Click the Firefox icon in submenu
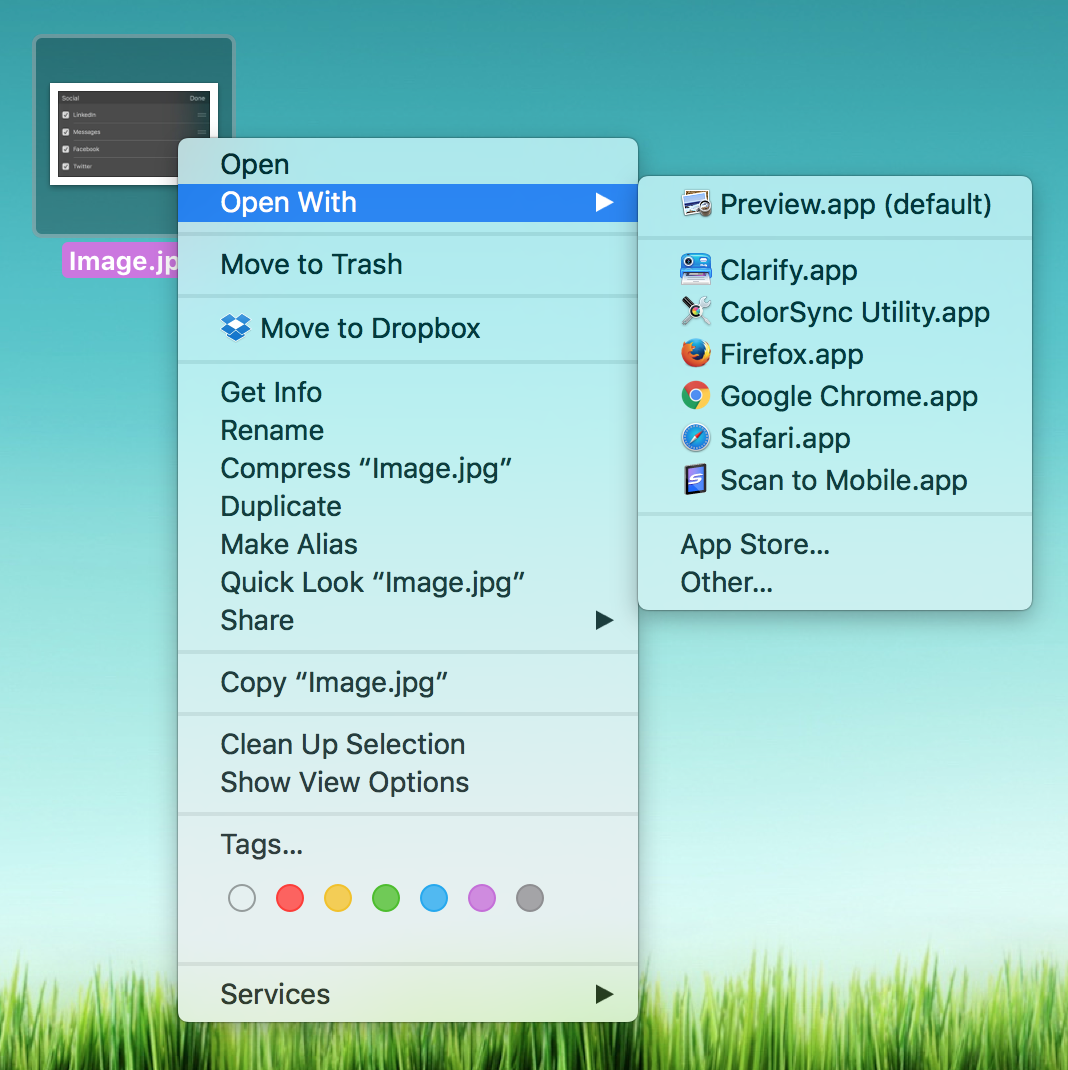The width and height of the screenshot is (1068, 1070). tap(696, 353)
